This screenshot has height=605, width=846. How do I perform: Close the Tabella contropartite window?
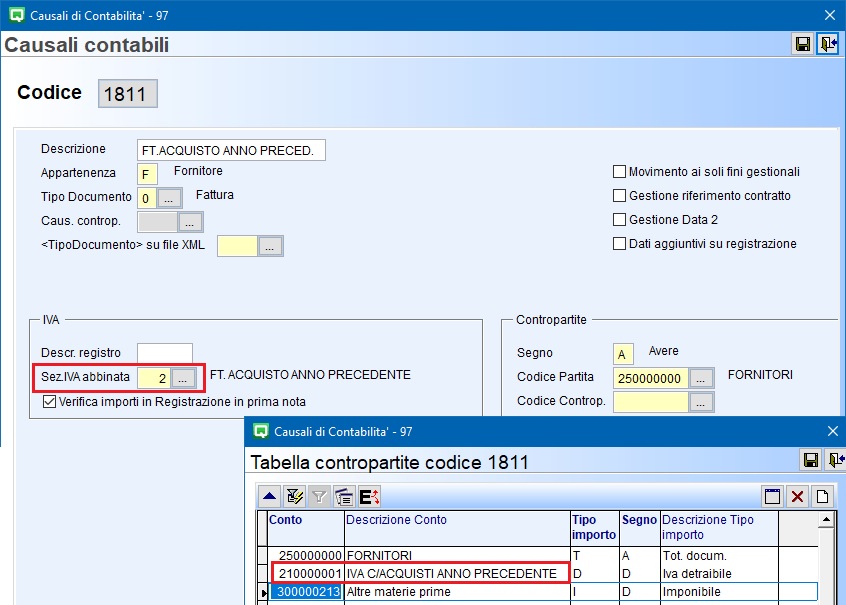[833, 431]
